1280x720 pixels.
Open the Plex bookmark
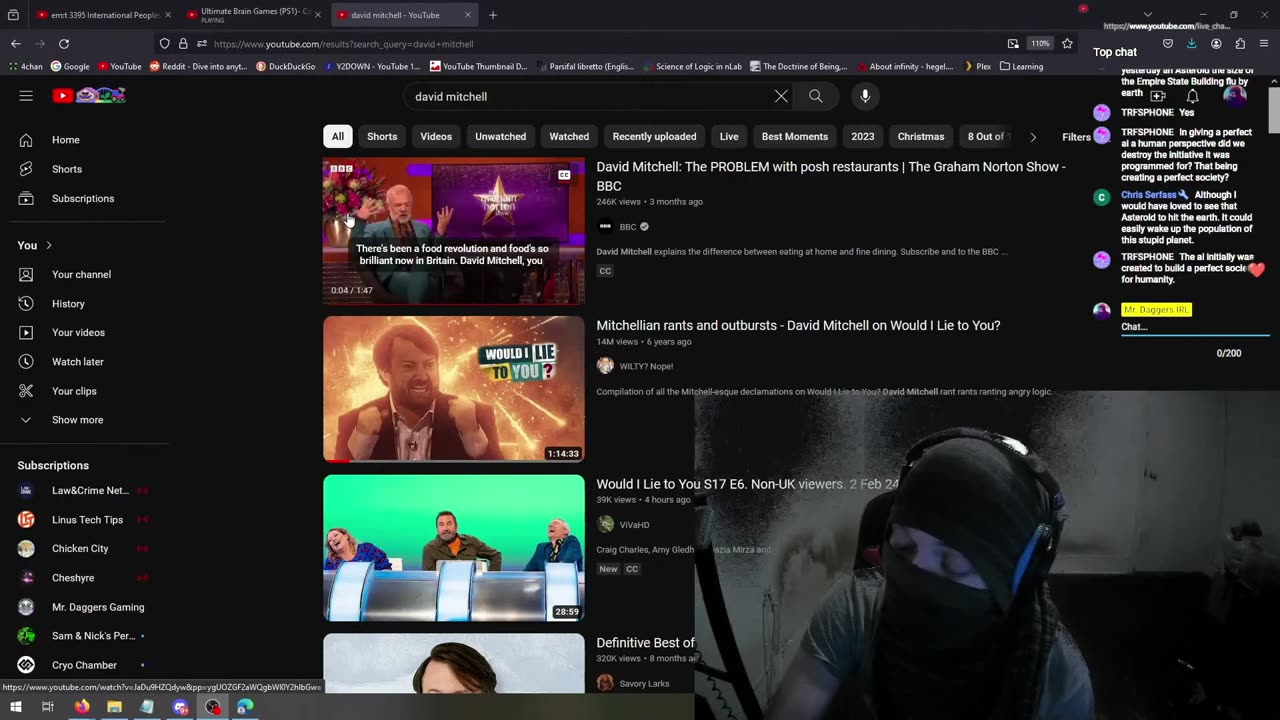977,66
